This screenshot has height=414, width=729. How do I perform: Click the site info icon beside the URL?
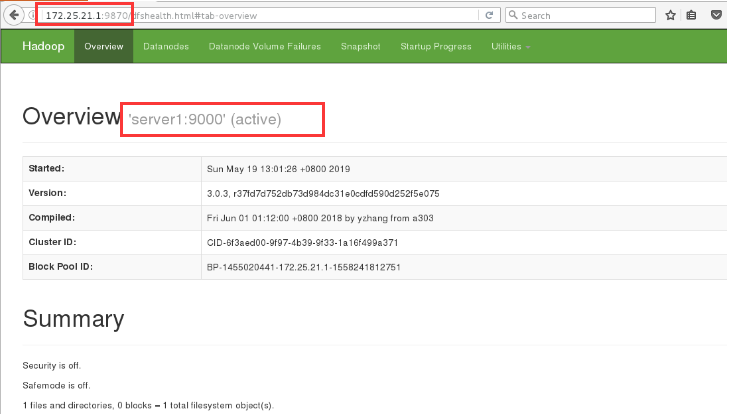click(32, 15)
